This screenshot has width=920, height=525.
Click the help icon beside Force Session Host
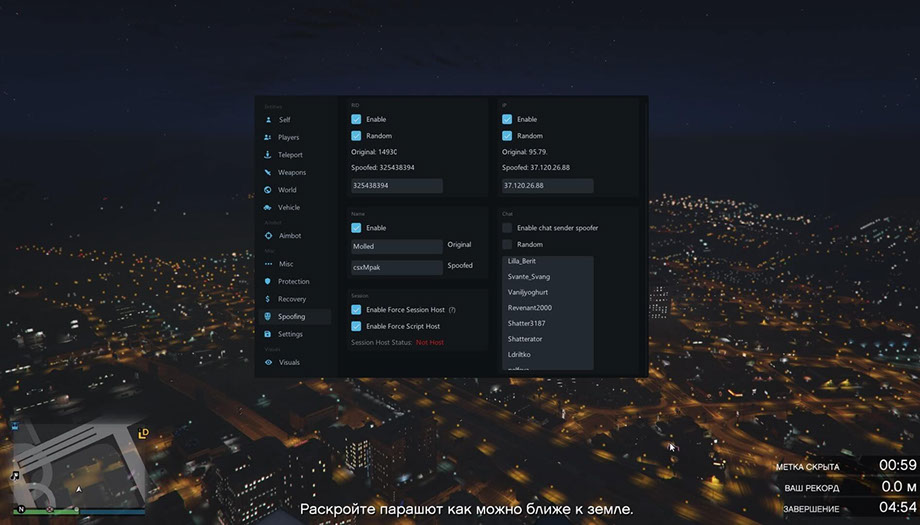point(452,310)
